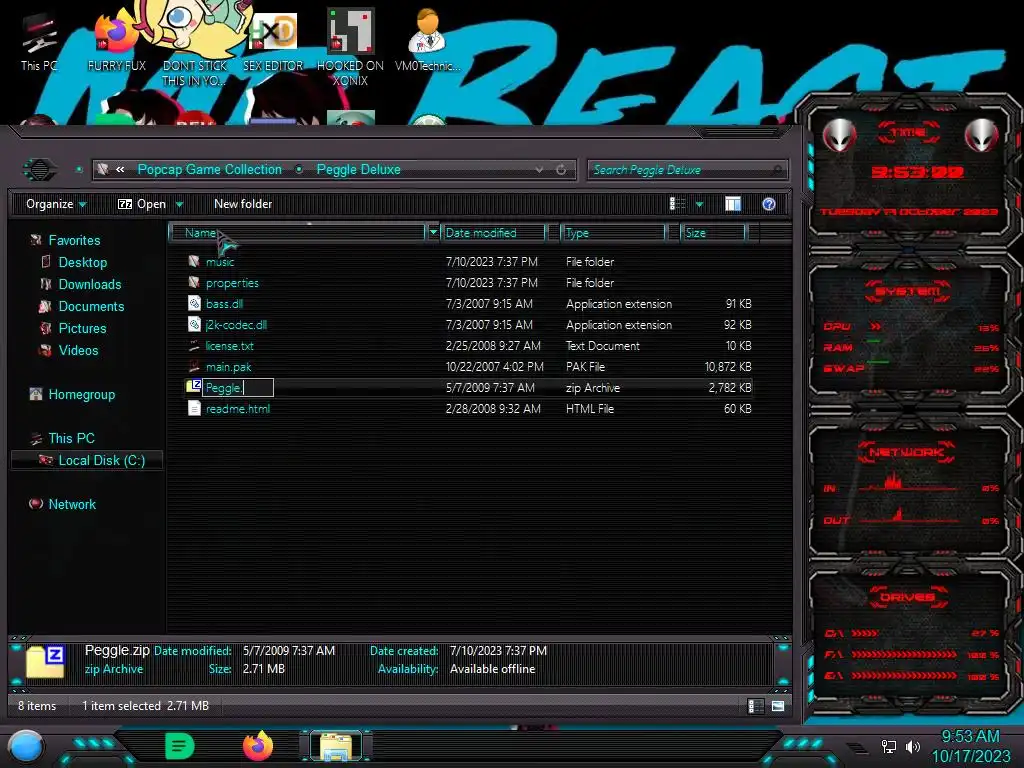1024x768 pixels.
Task: Create a New folder
Action: pyautogui.click(x=243, y=204)
